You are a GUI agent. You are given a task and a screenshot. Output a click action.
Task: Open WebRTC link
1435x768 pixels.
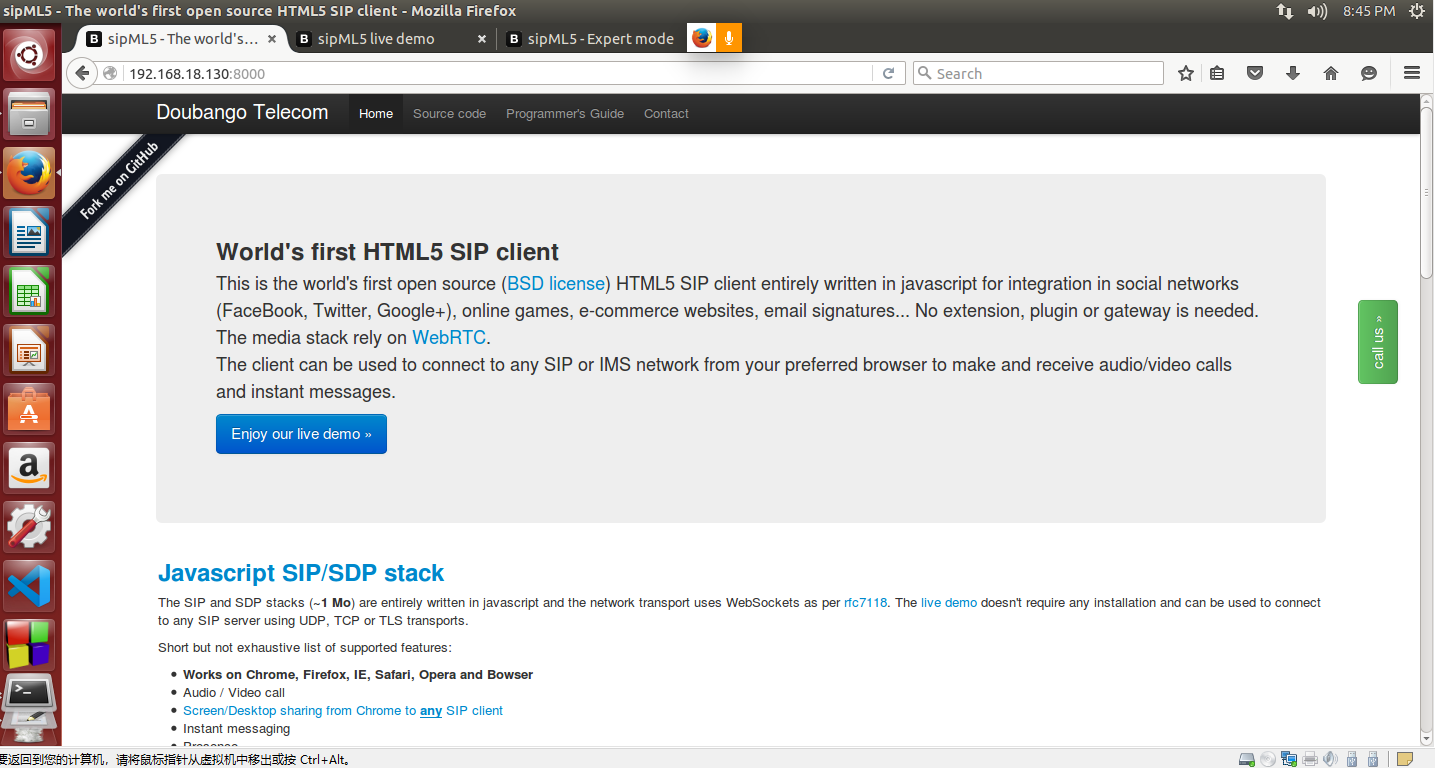pos(448,338)
